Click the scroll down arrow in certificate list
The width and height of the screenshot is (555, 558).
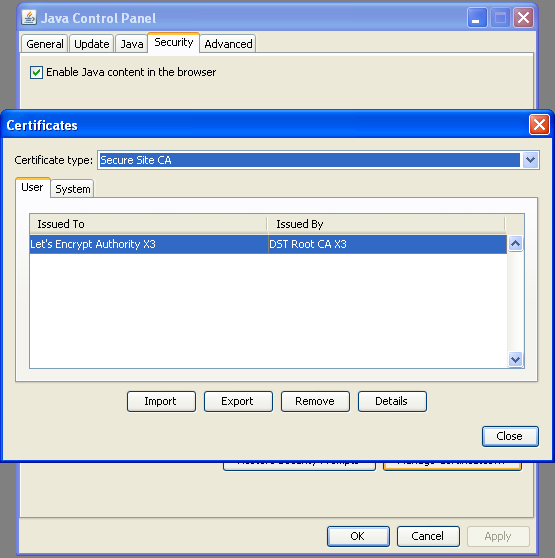point(516,359)
